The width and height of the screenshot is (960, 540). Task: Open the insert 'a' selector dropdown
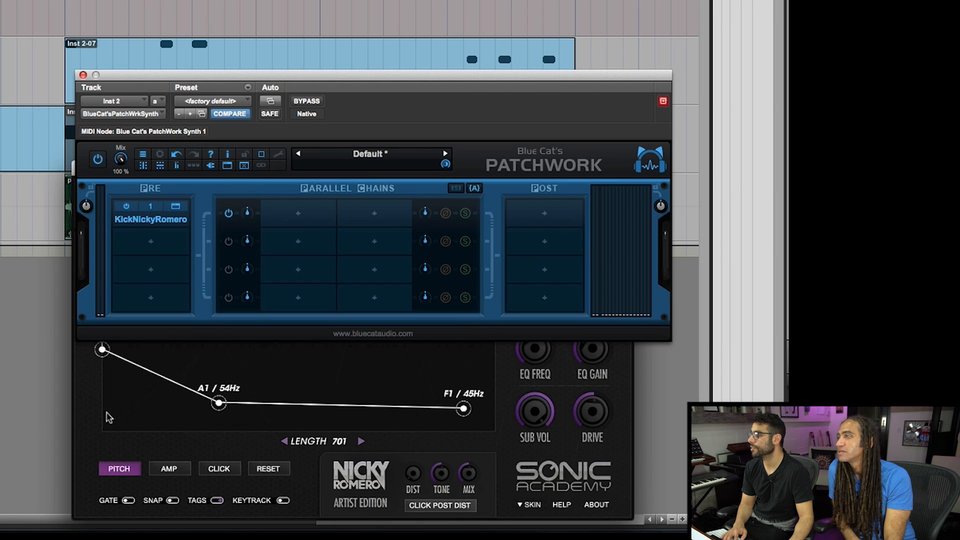(157, 101)
